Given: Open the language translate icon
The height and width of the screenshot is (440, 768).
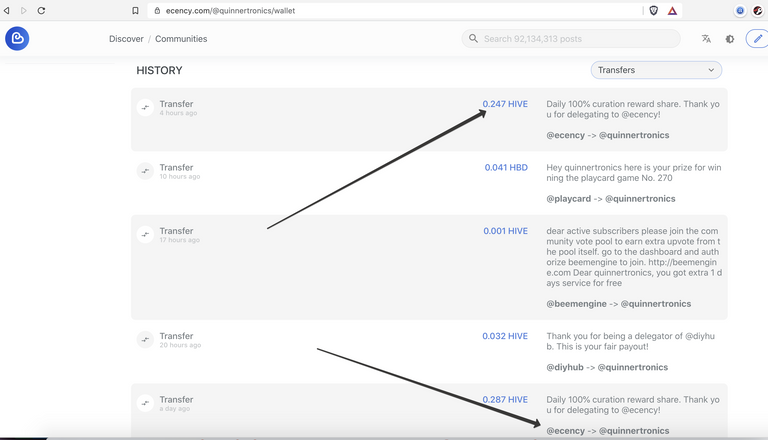Looking at the screenshot, I should tap(706, 39).
